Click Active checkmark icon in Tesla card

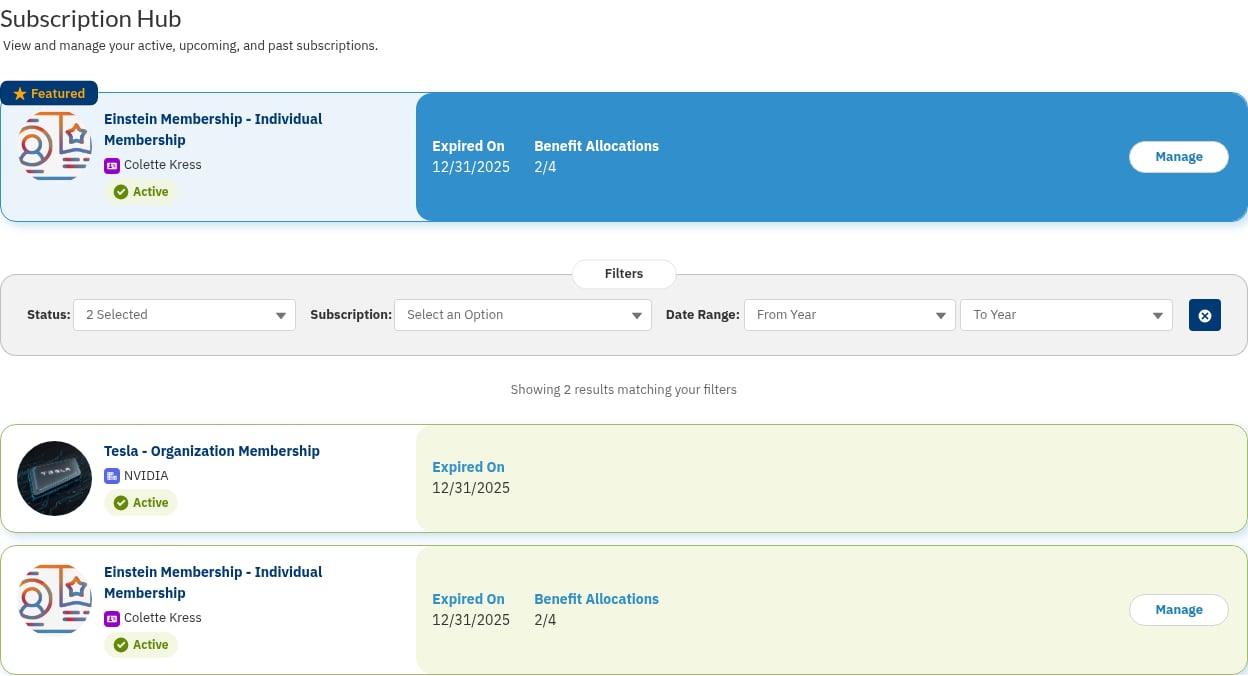121,503
